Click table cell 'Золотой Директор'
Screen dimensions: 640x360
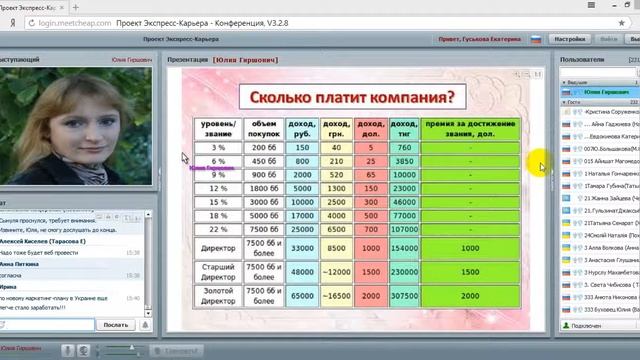tap(218, 296)
